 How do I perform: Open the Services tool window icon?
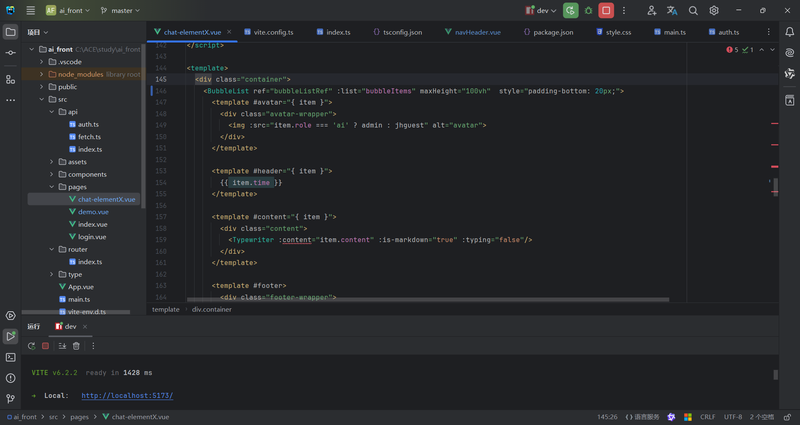click(10, 316)
